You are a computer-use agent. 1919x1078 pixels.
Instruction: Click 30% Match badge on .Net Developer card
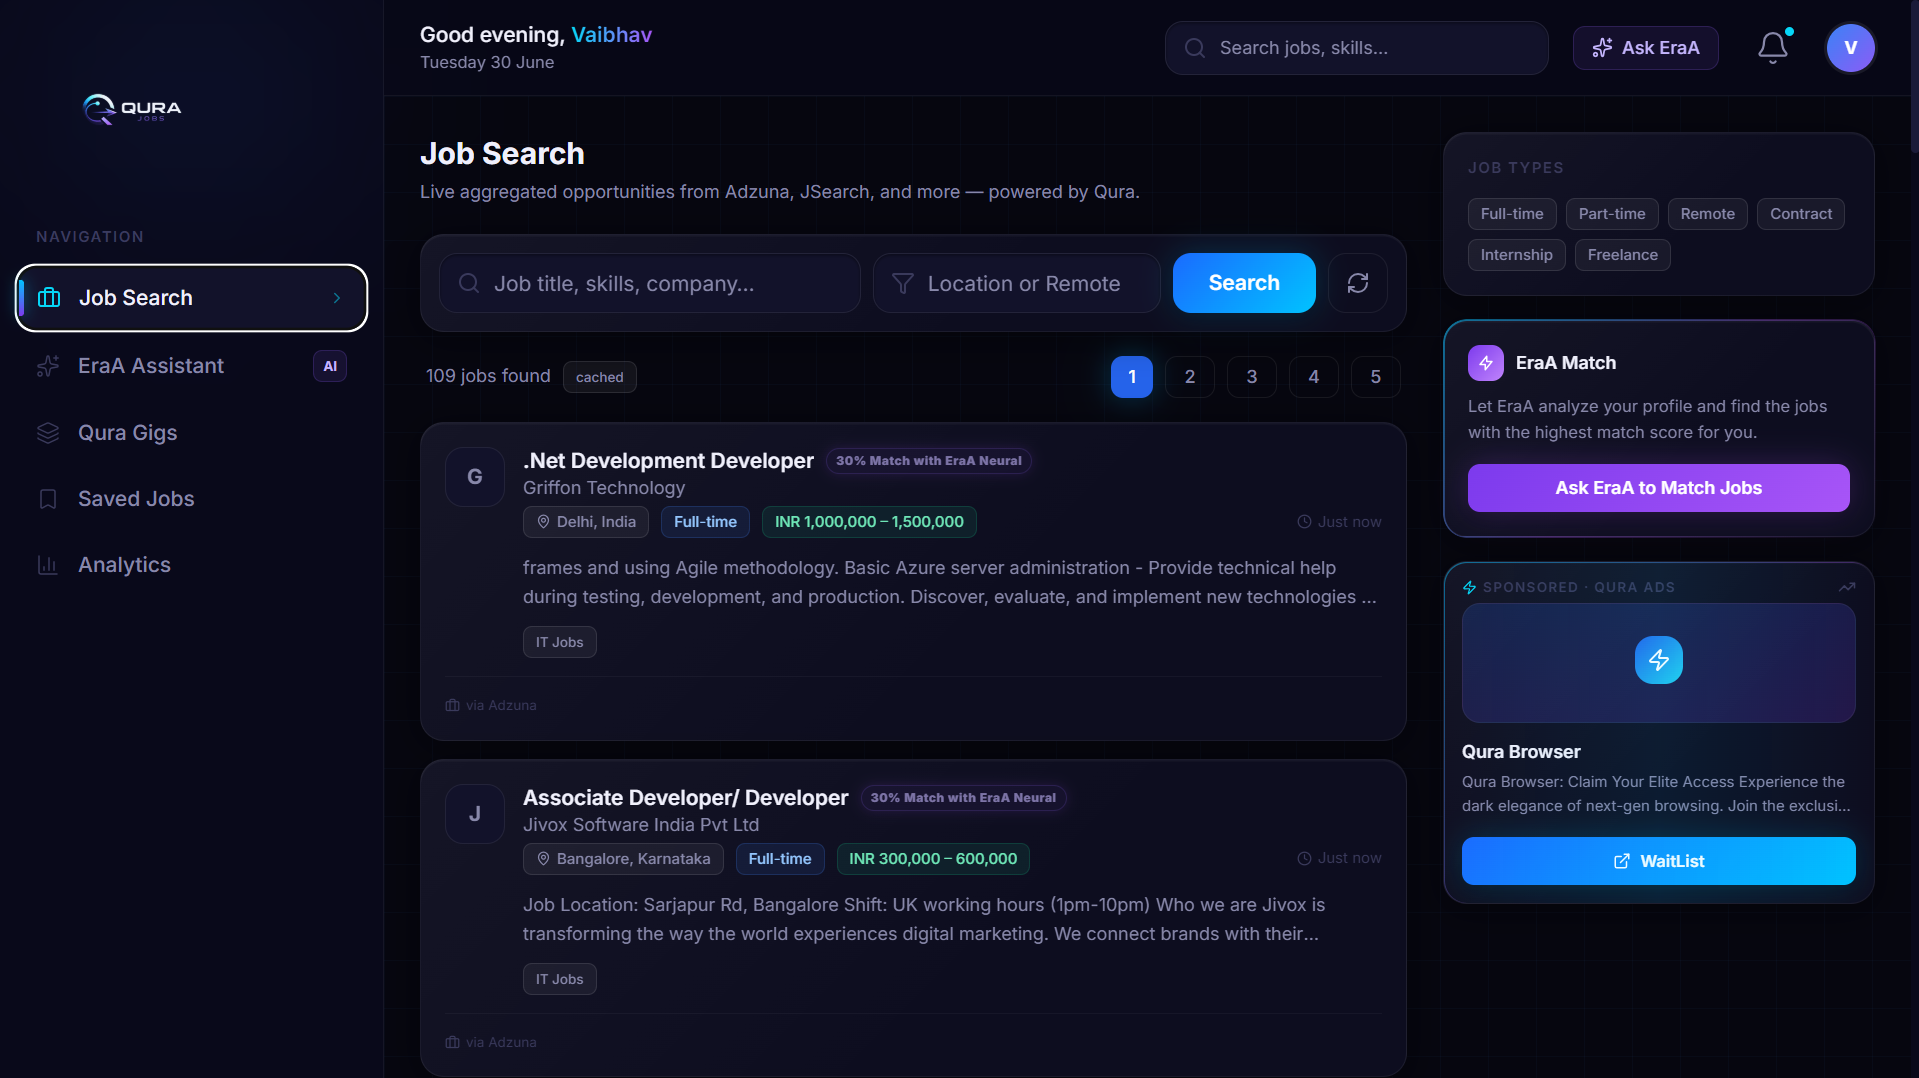point(928,461)
